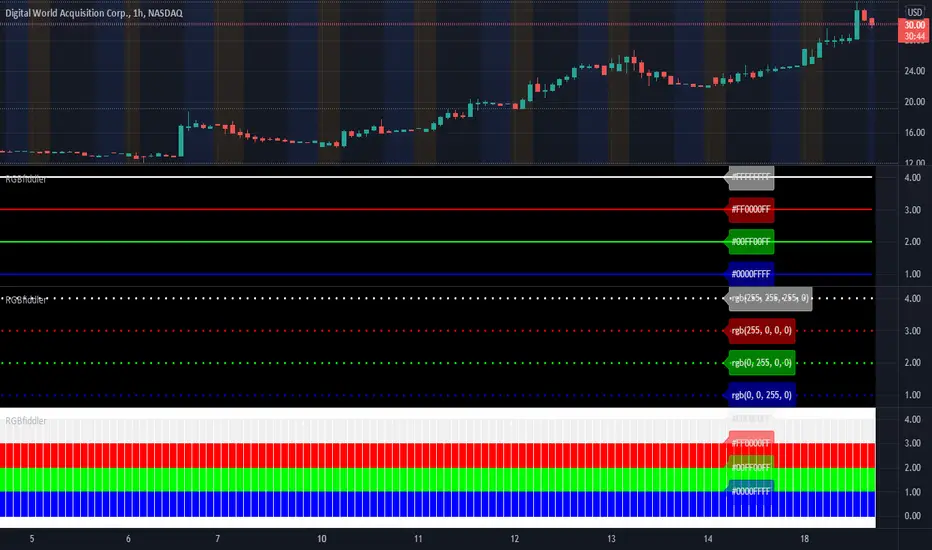Image resolution: width=932 pixels, height=550 pixels.
Task: Click the rgb(255, 0, 0, 0) label
Action: coord(761,331)
